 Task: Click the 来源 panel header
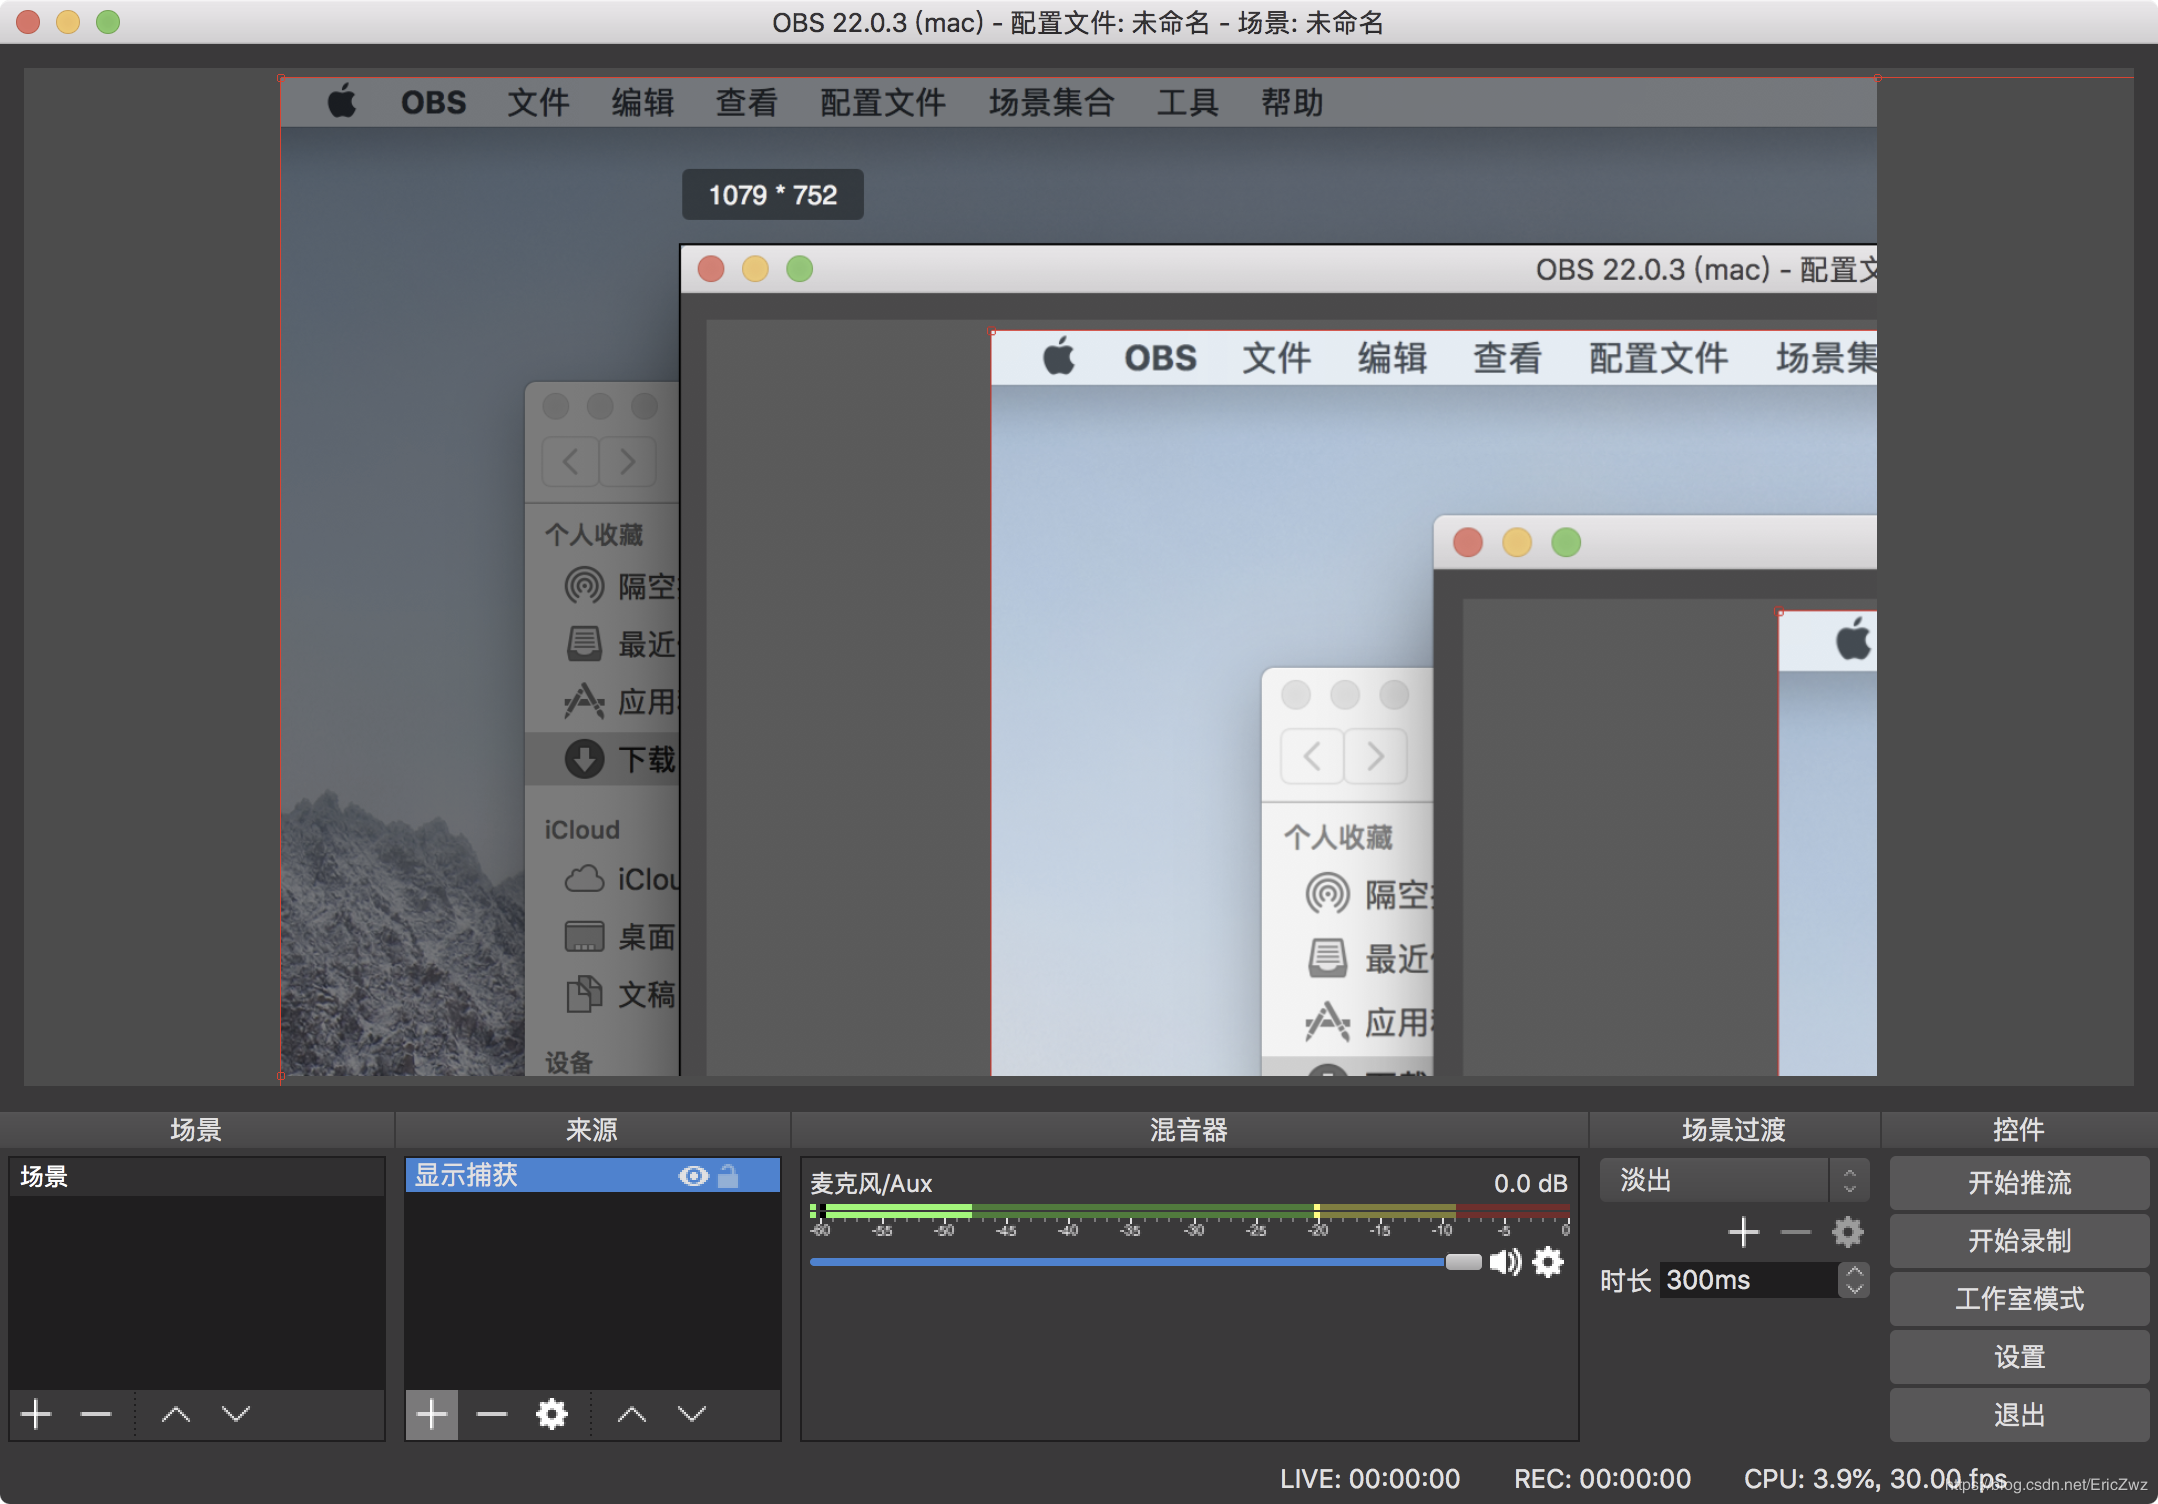point(592,1130)
